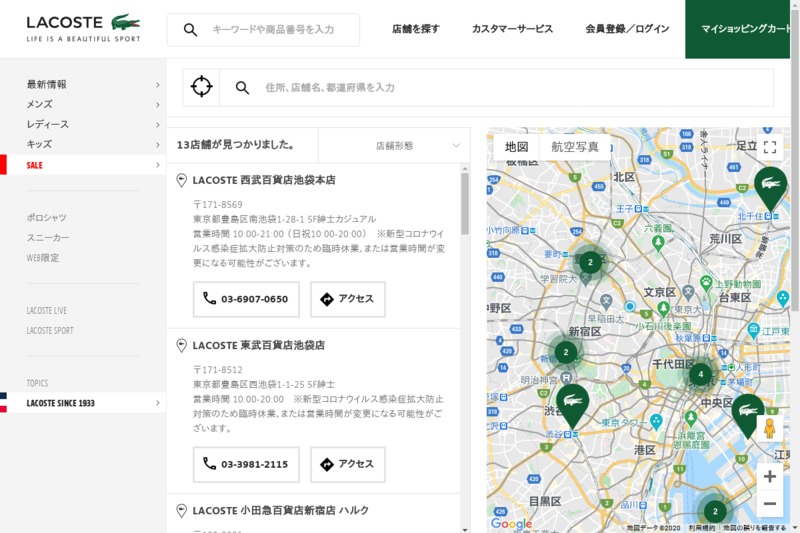This screenshot has height=533, width=800.
Task: Click keyword search input field
Action: click(273, 30)
